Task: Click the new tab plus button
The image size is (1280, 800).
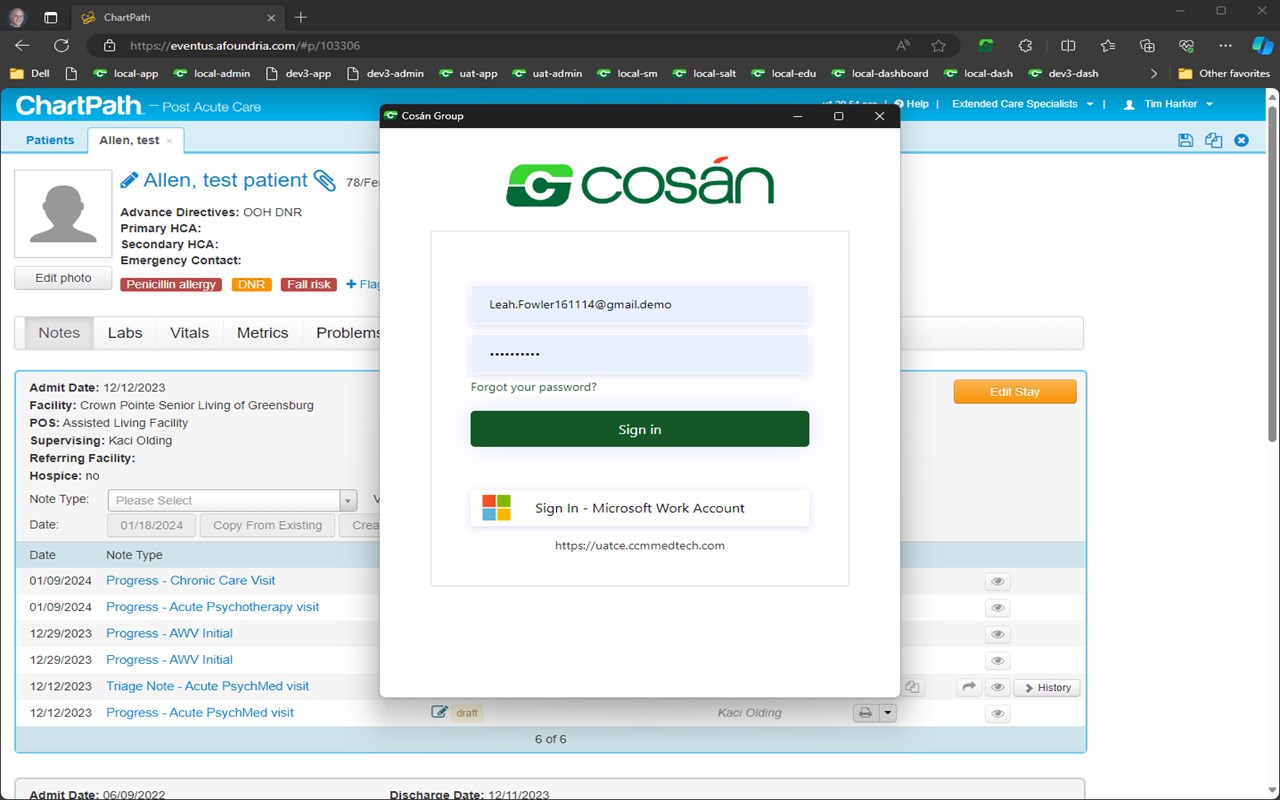Action: [x=301, y=17]
